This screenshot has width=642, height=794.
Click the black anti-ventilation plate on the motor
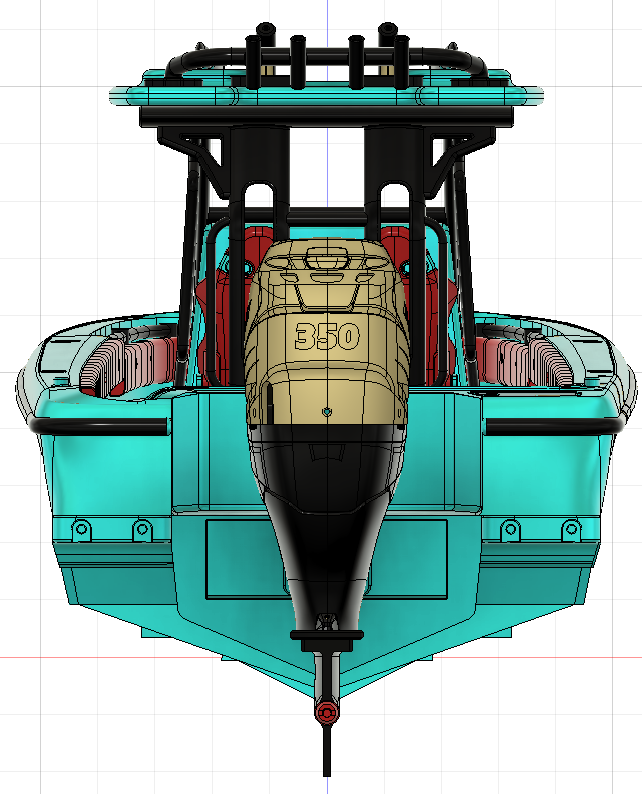[x=327, y=634]
